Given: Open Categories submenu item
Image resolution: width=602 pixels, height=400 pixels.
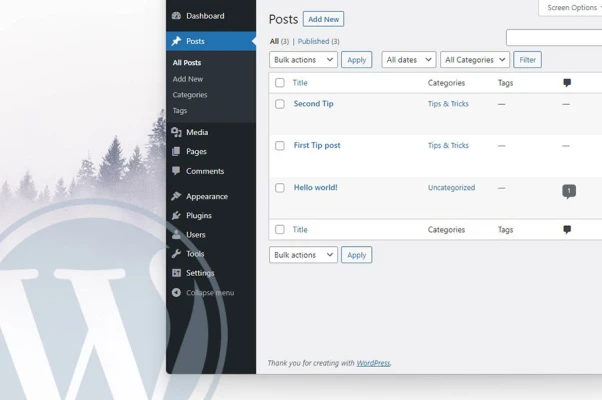Looking at the screenshot, I should click(x=190, y=95).
